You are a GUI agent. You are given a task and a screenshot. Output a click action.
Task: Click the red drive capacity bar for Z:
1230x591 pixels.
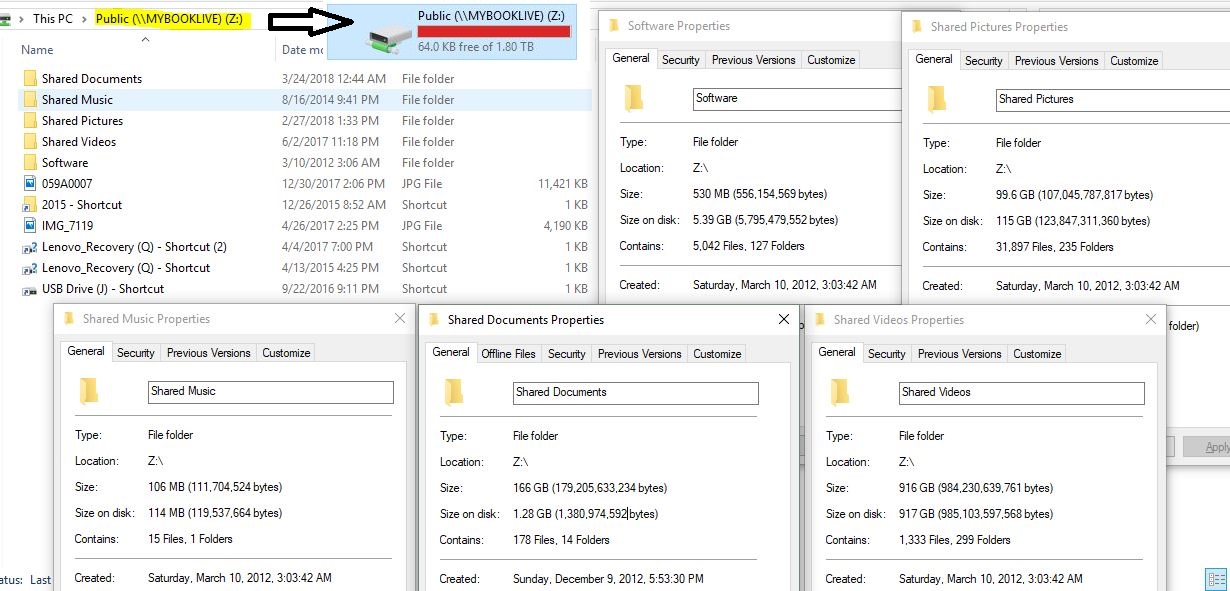coord(494,32)
